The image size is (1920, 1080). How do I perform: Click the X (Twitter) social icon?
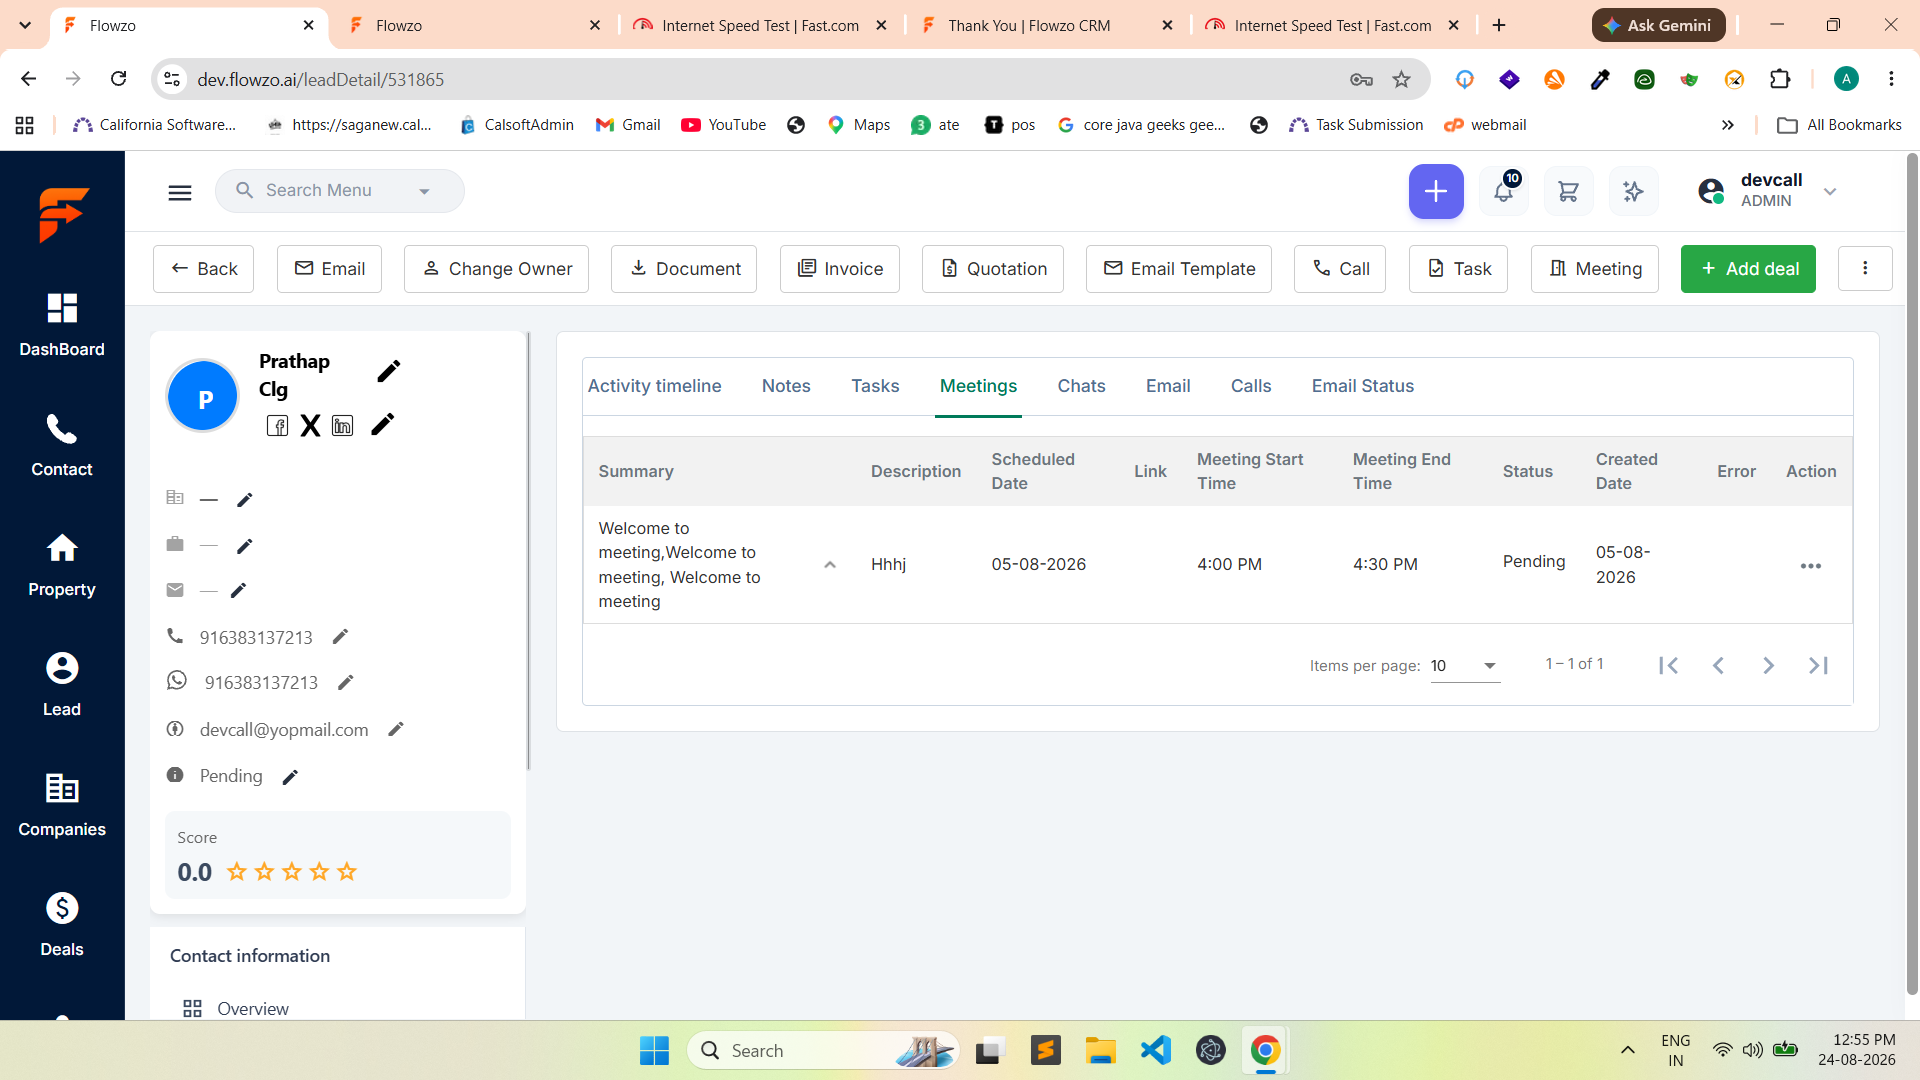coord(311,426)
